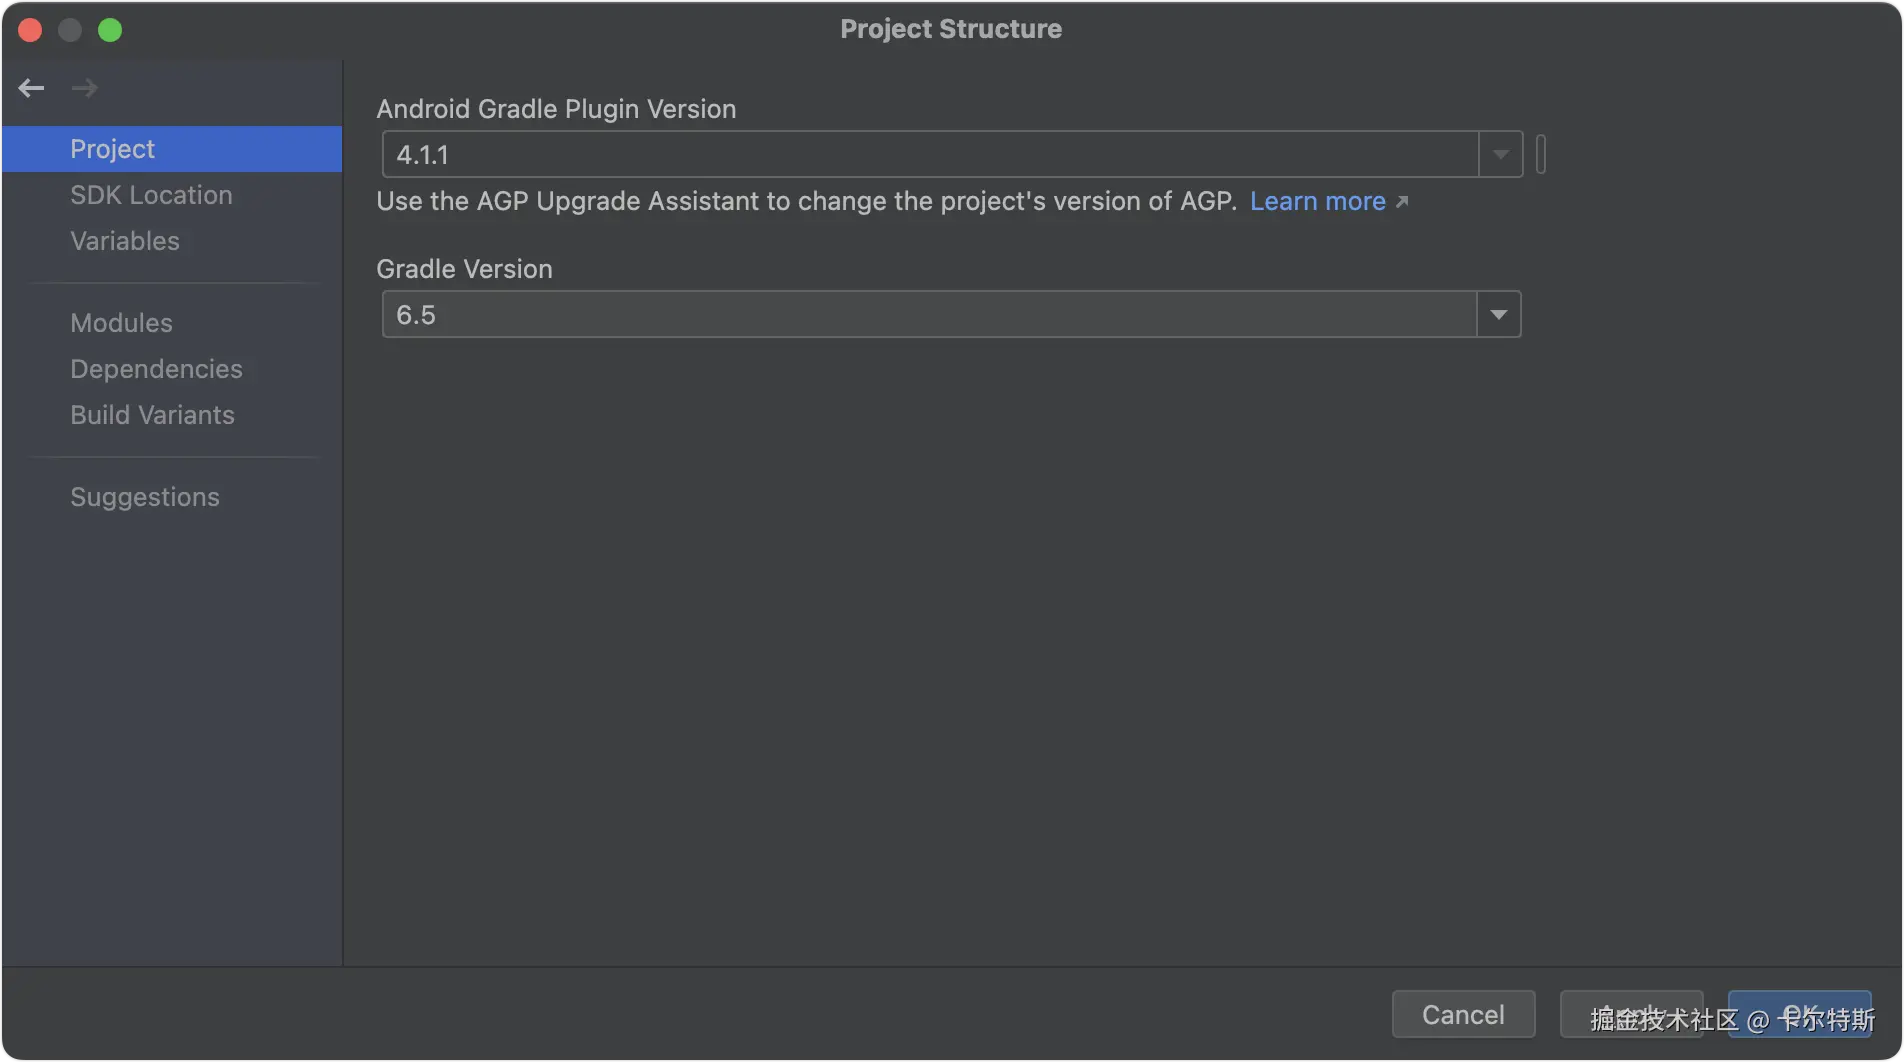
Task: Switch to the Dependencies section
Action: click(156, 369)
